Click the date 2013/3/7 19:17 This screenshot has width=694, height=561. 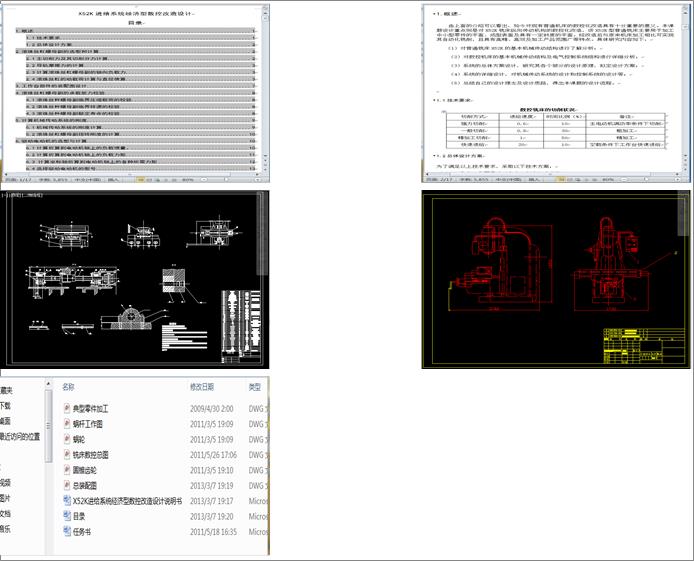tap(212, 501)
